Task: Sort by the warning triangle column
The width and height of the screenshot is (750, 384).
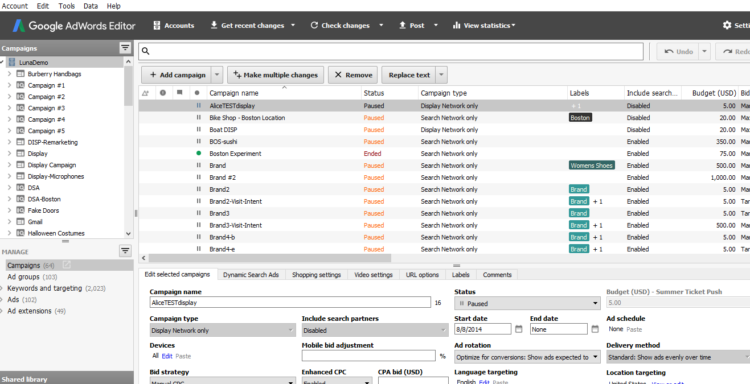Action: [x=146, y=93]
